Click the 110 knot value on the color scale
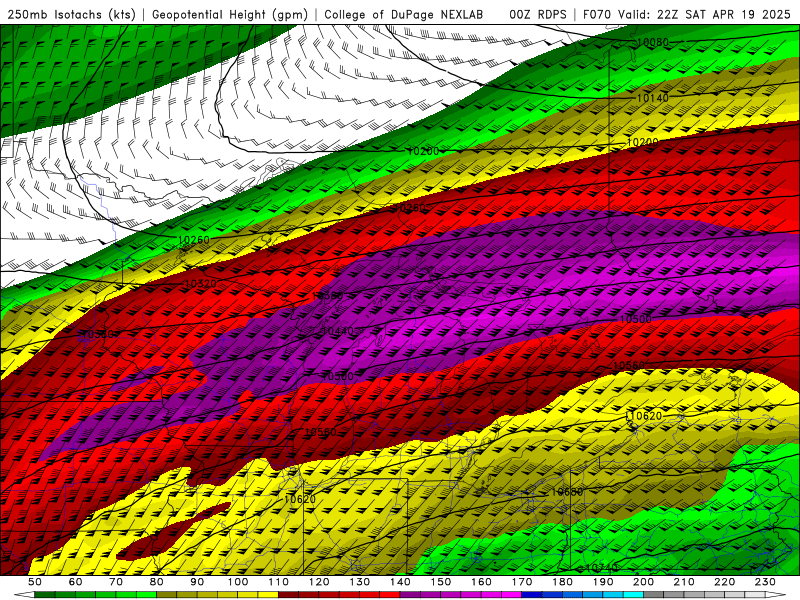The height and width of the screenshot is (600, 800). 278,582
